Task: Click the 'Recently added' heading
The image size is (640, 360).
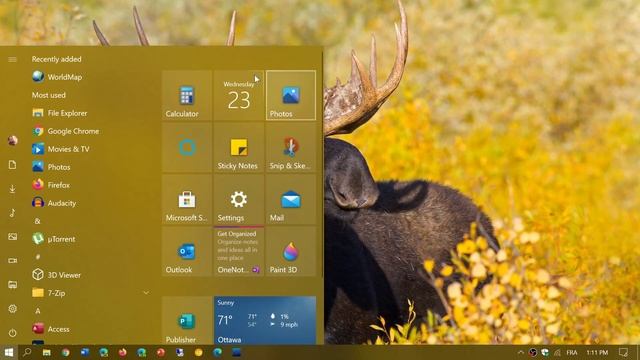Action: point(56,59)
